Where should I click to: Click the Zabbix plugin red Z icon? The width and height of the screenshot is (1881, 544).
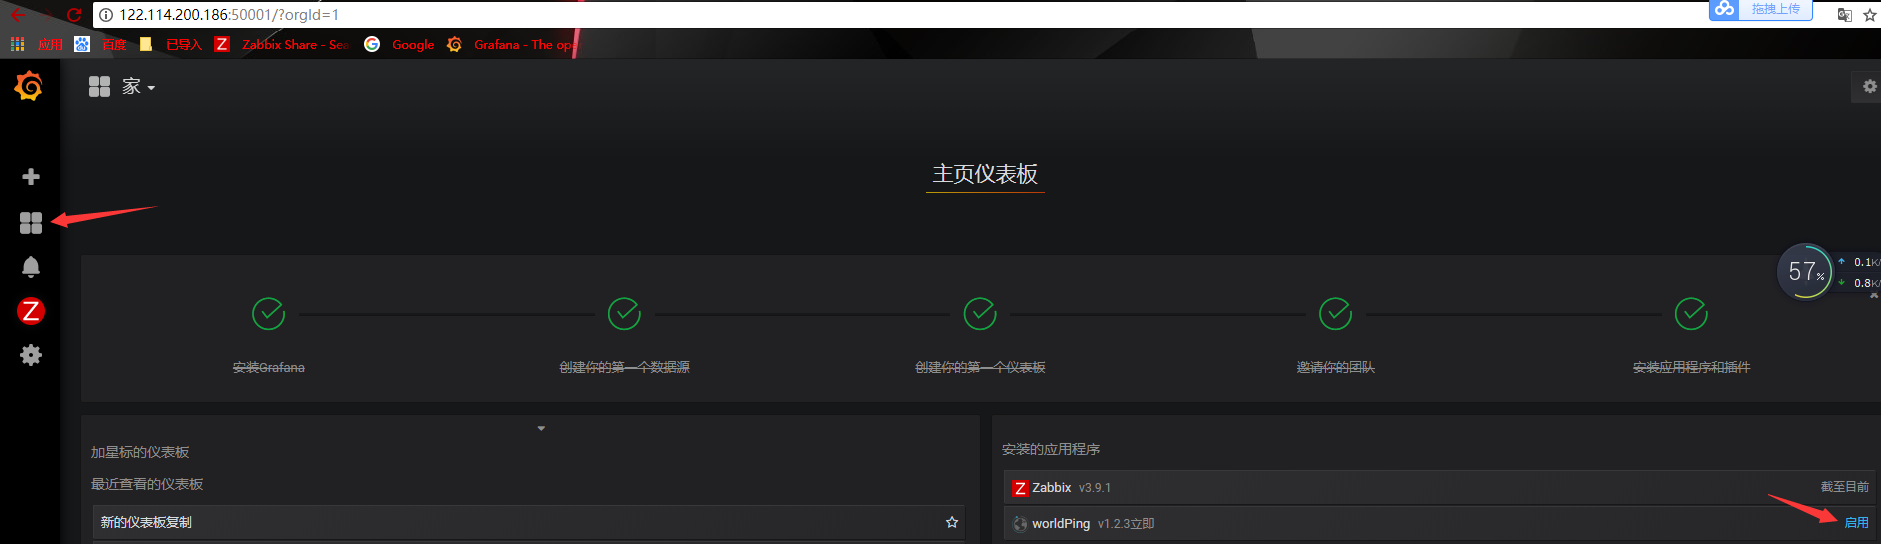coord(1020,488)
